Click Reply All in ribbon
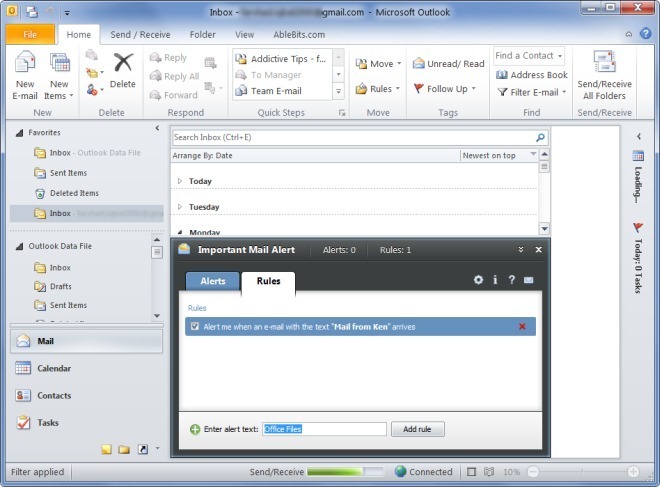Screen dimensions: 660x487 coord(175,76)
